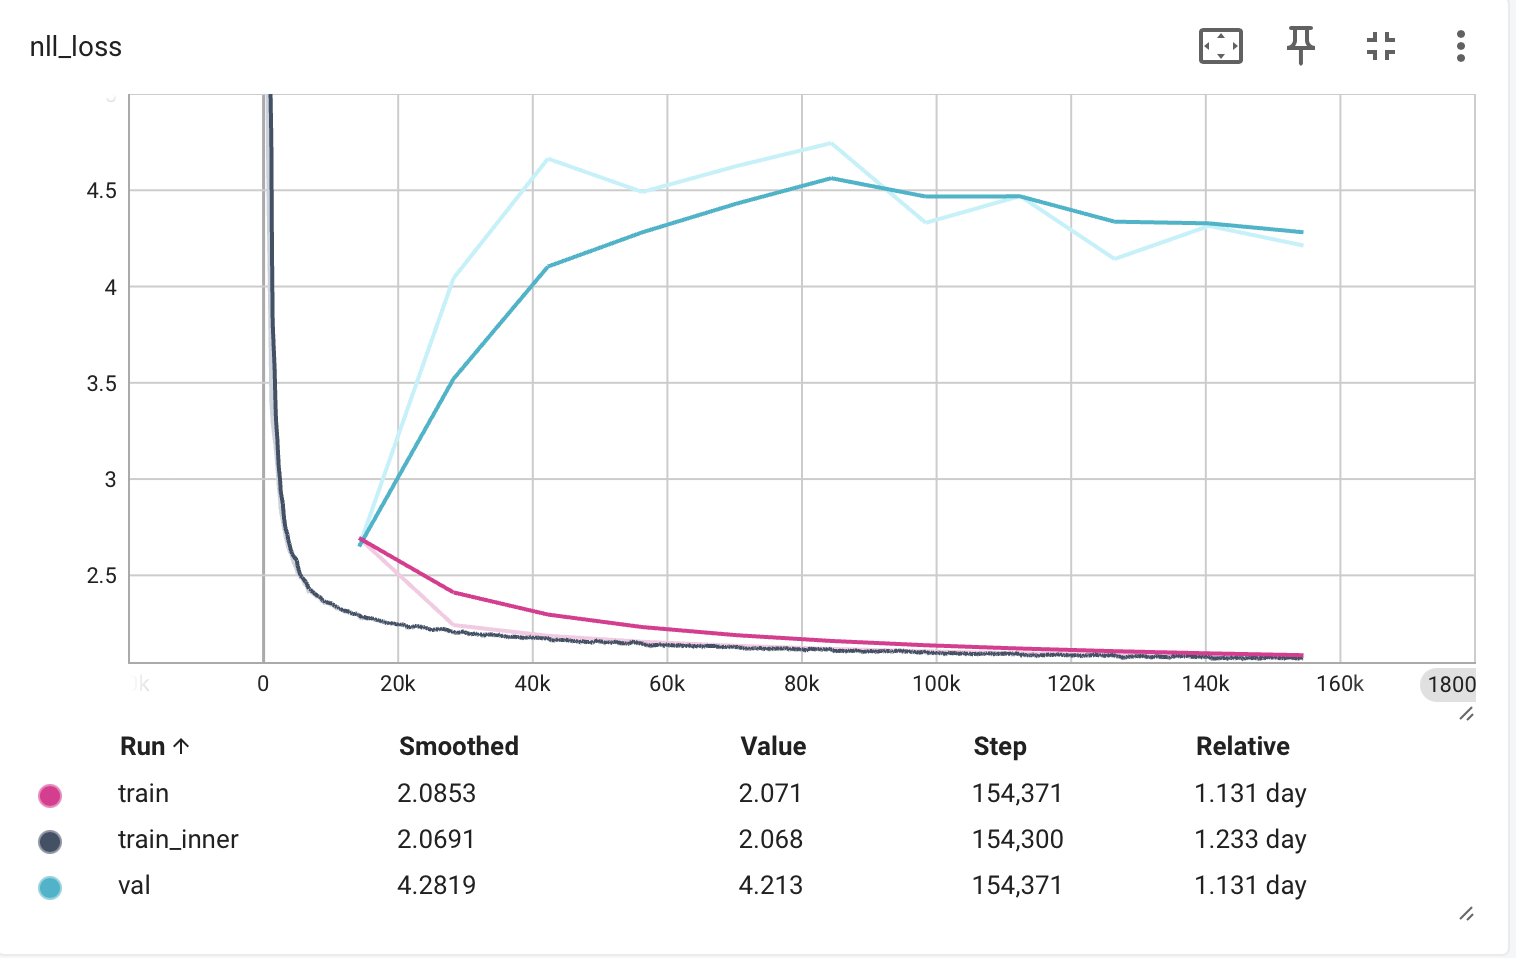Click the sort arrow beside Run
Viewport: 1516px width, 958px height.
pos(181,746)
